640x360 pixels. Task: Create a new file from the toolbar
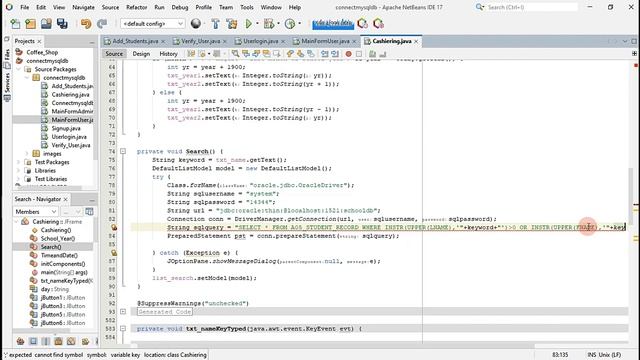coord(15,24)
